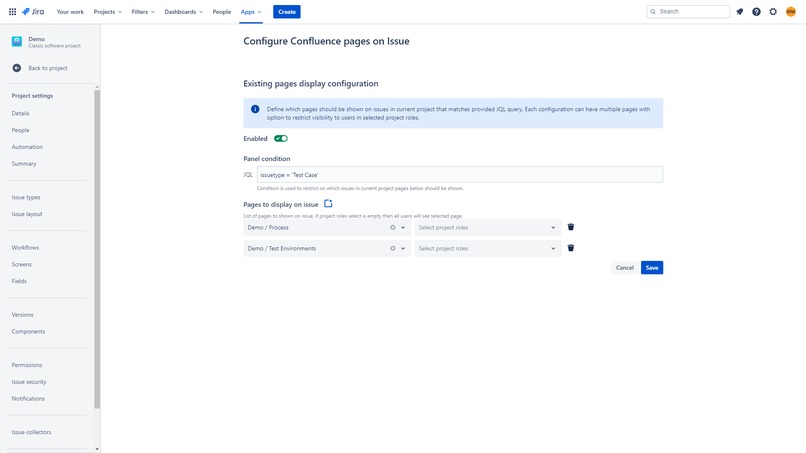Click the sidebar scroll down arrow
This screenshot has width=806, height=453.
tap(97, 449)
